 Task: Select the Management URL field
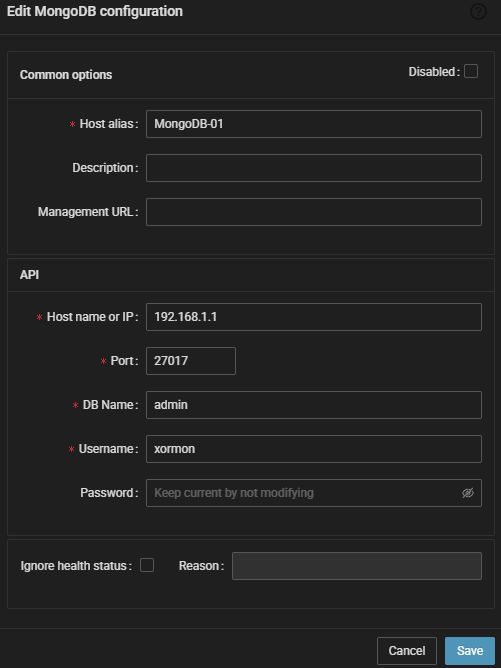(x=314, y=212)
